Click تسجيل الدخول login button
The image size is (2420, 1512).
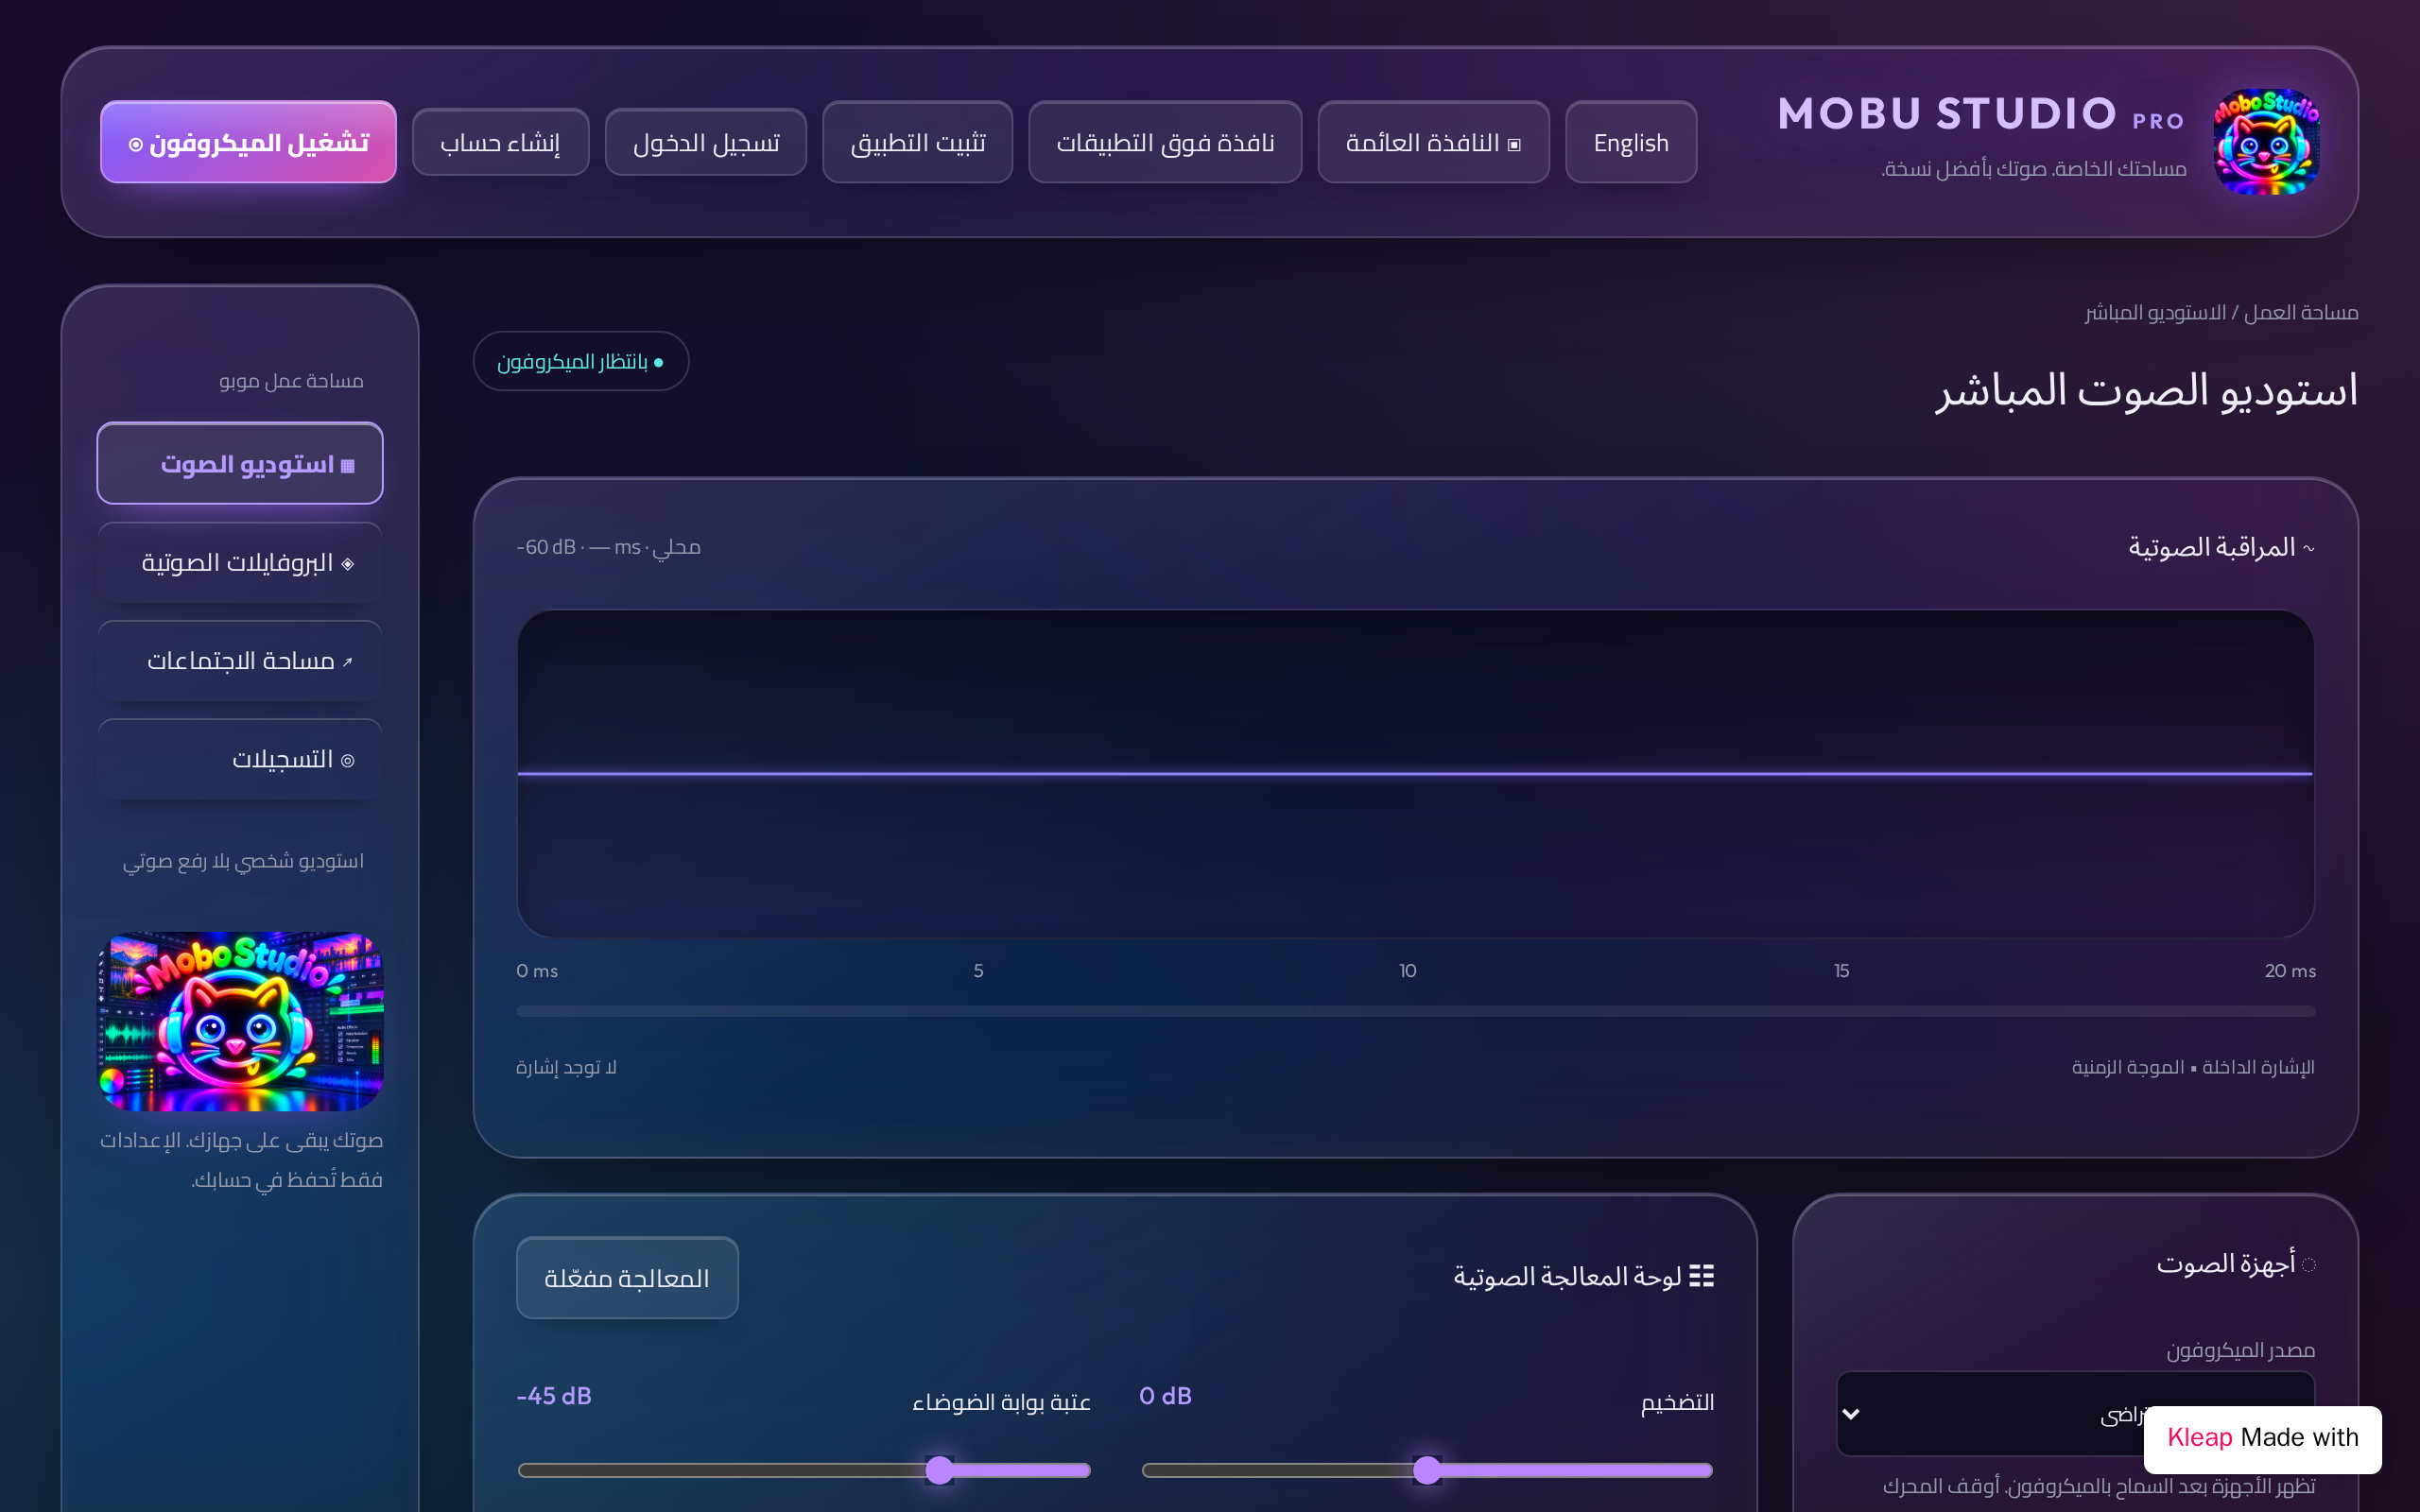pyautogui.click(x=706, y=142)
